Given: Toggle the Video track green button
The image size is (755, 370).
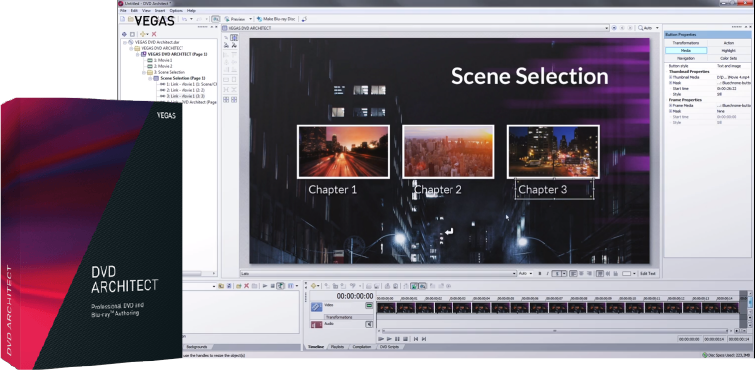Looking at the screenshot, I should point(369,305).
